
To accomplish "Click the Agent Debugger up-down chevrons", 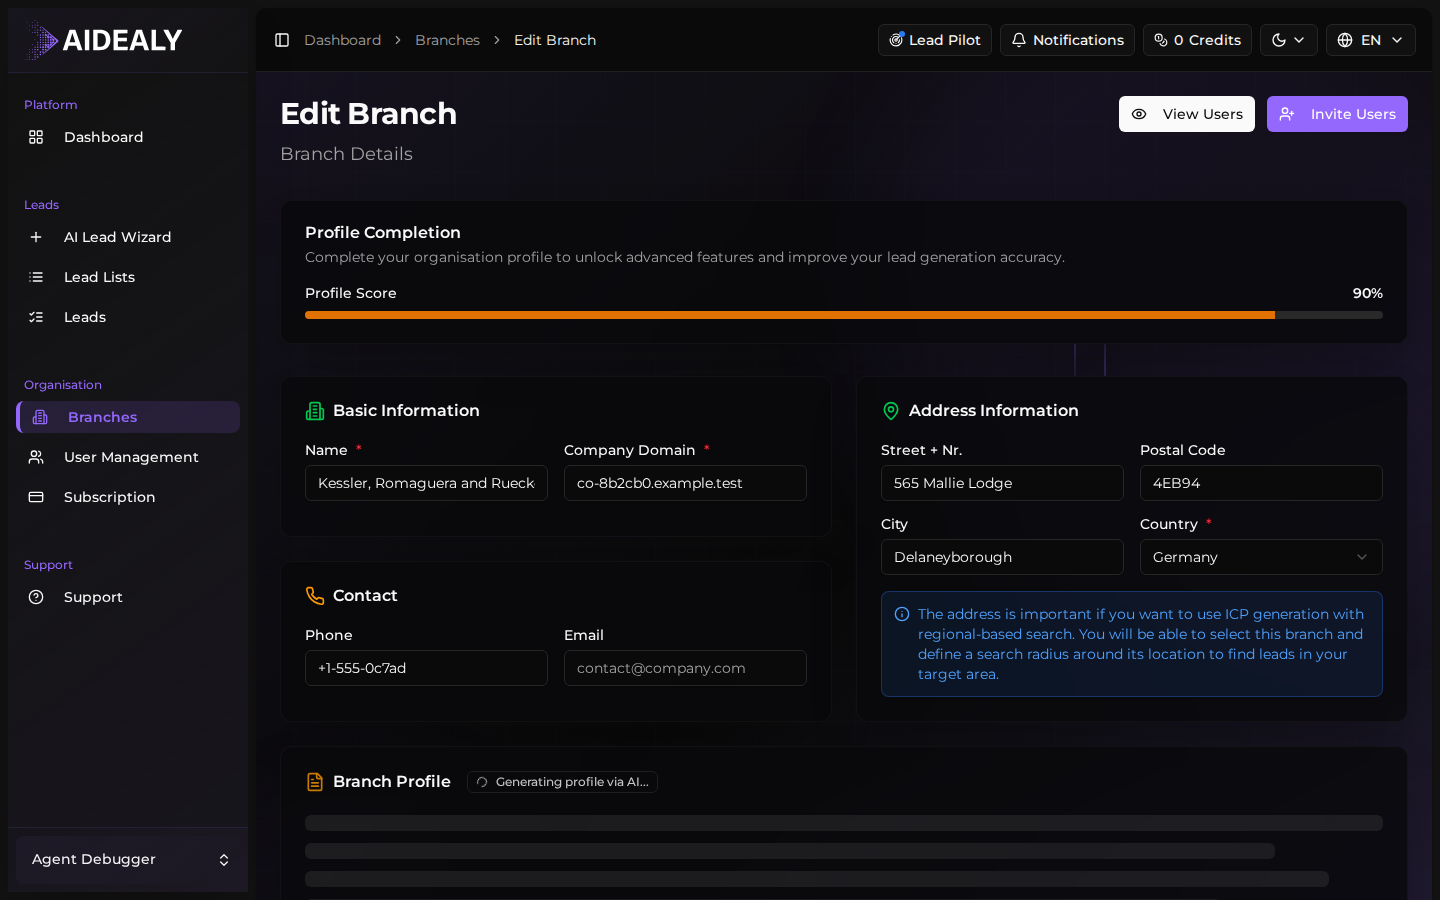I will click(224, 860).
